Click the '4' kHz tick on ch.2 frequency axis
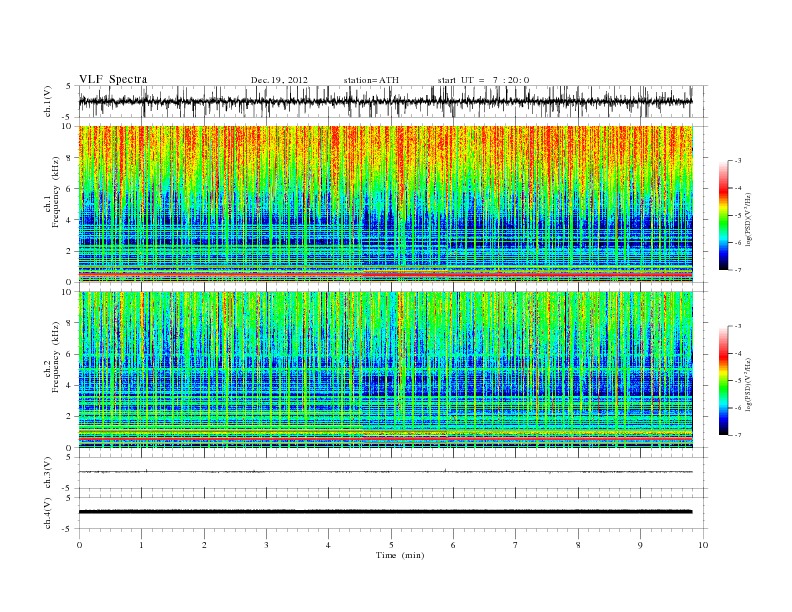Image resolution: width=792 pixels, height=612 pixels. click(x=70, y=385)
